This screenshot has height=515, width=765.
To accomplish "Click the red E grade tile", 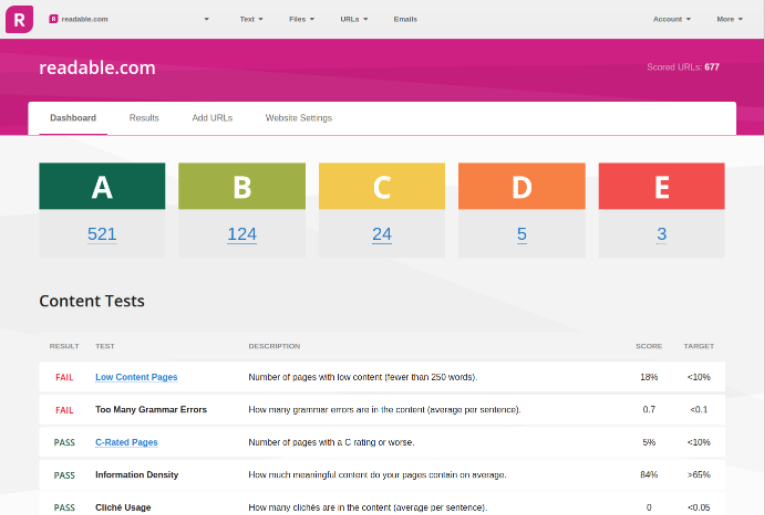I will (662, 186).
